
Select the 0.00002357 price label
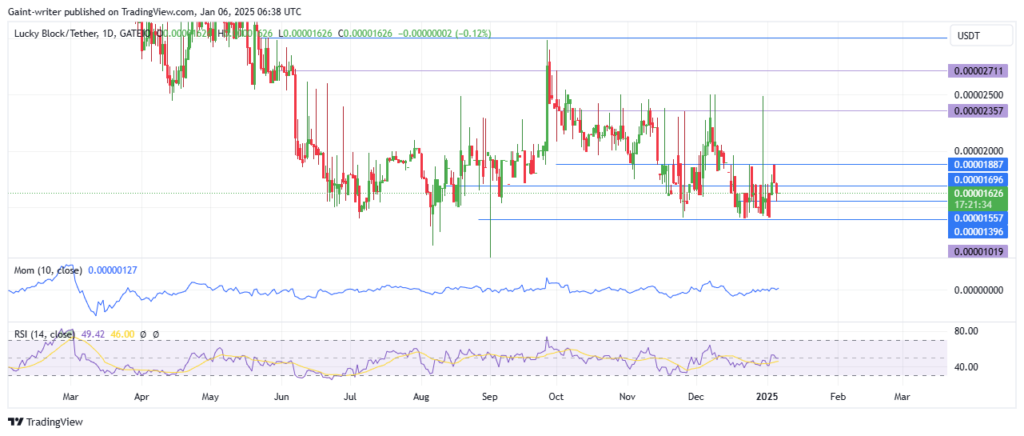point(977,111)
